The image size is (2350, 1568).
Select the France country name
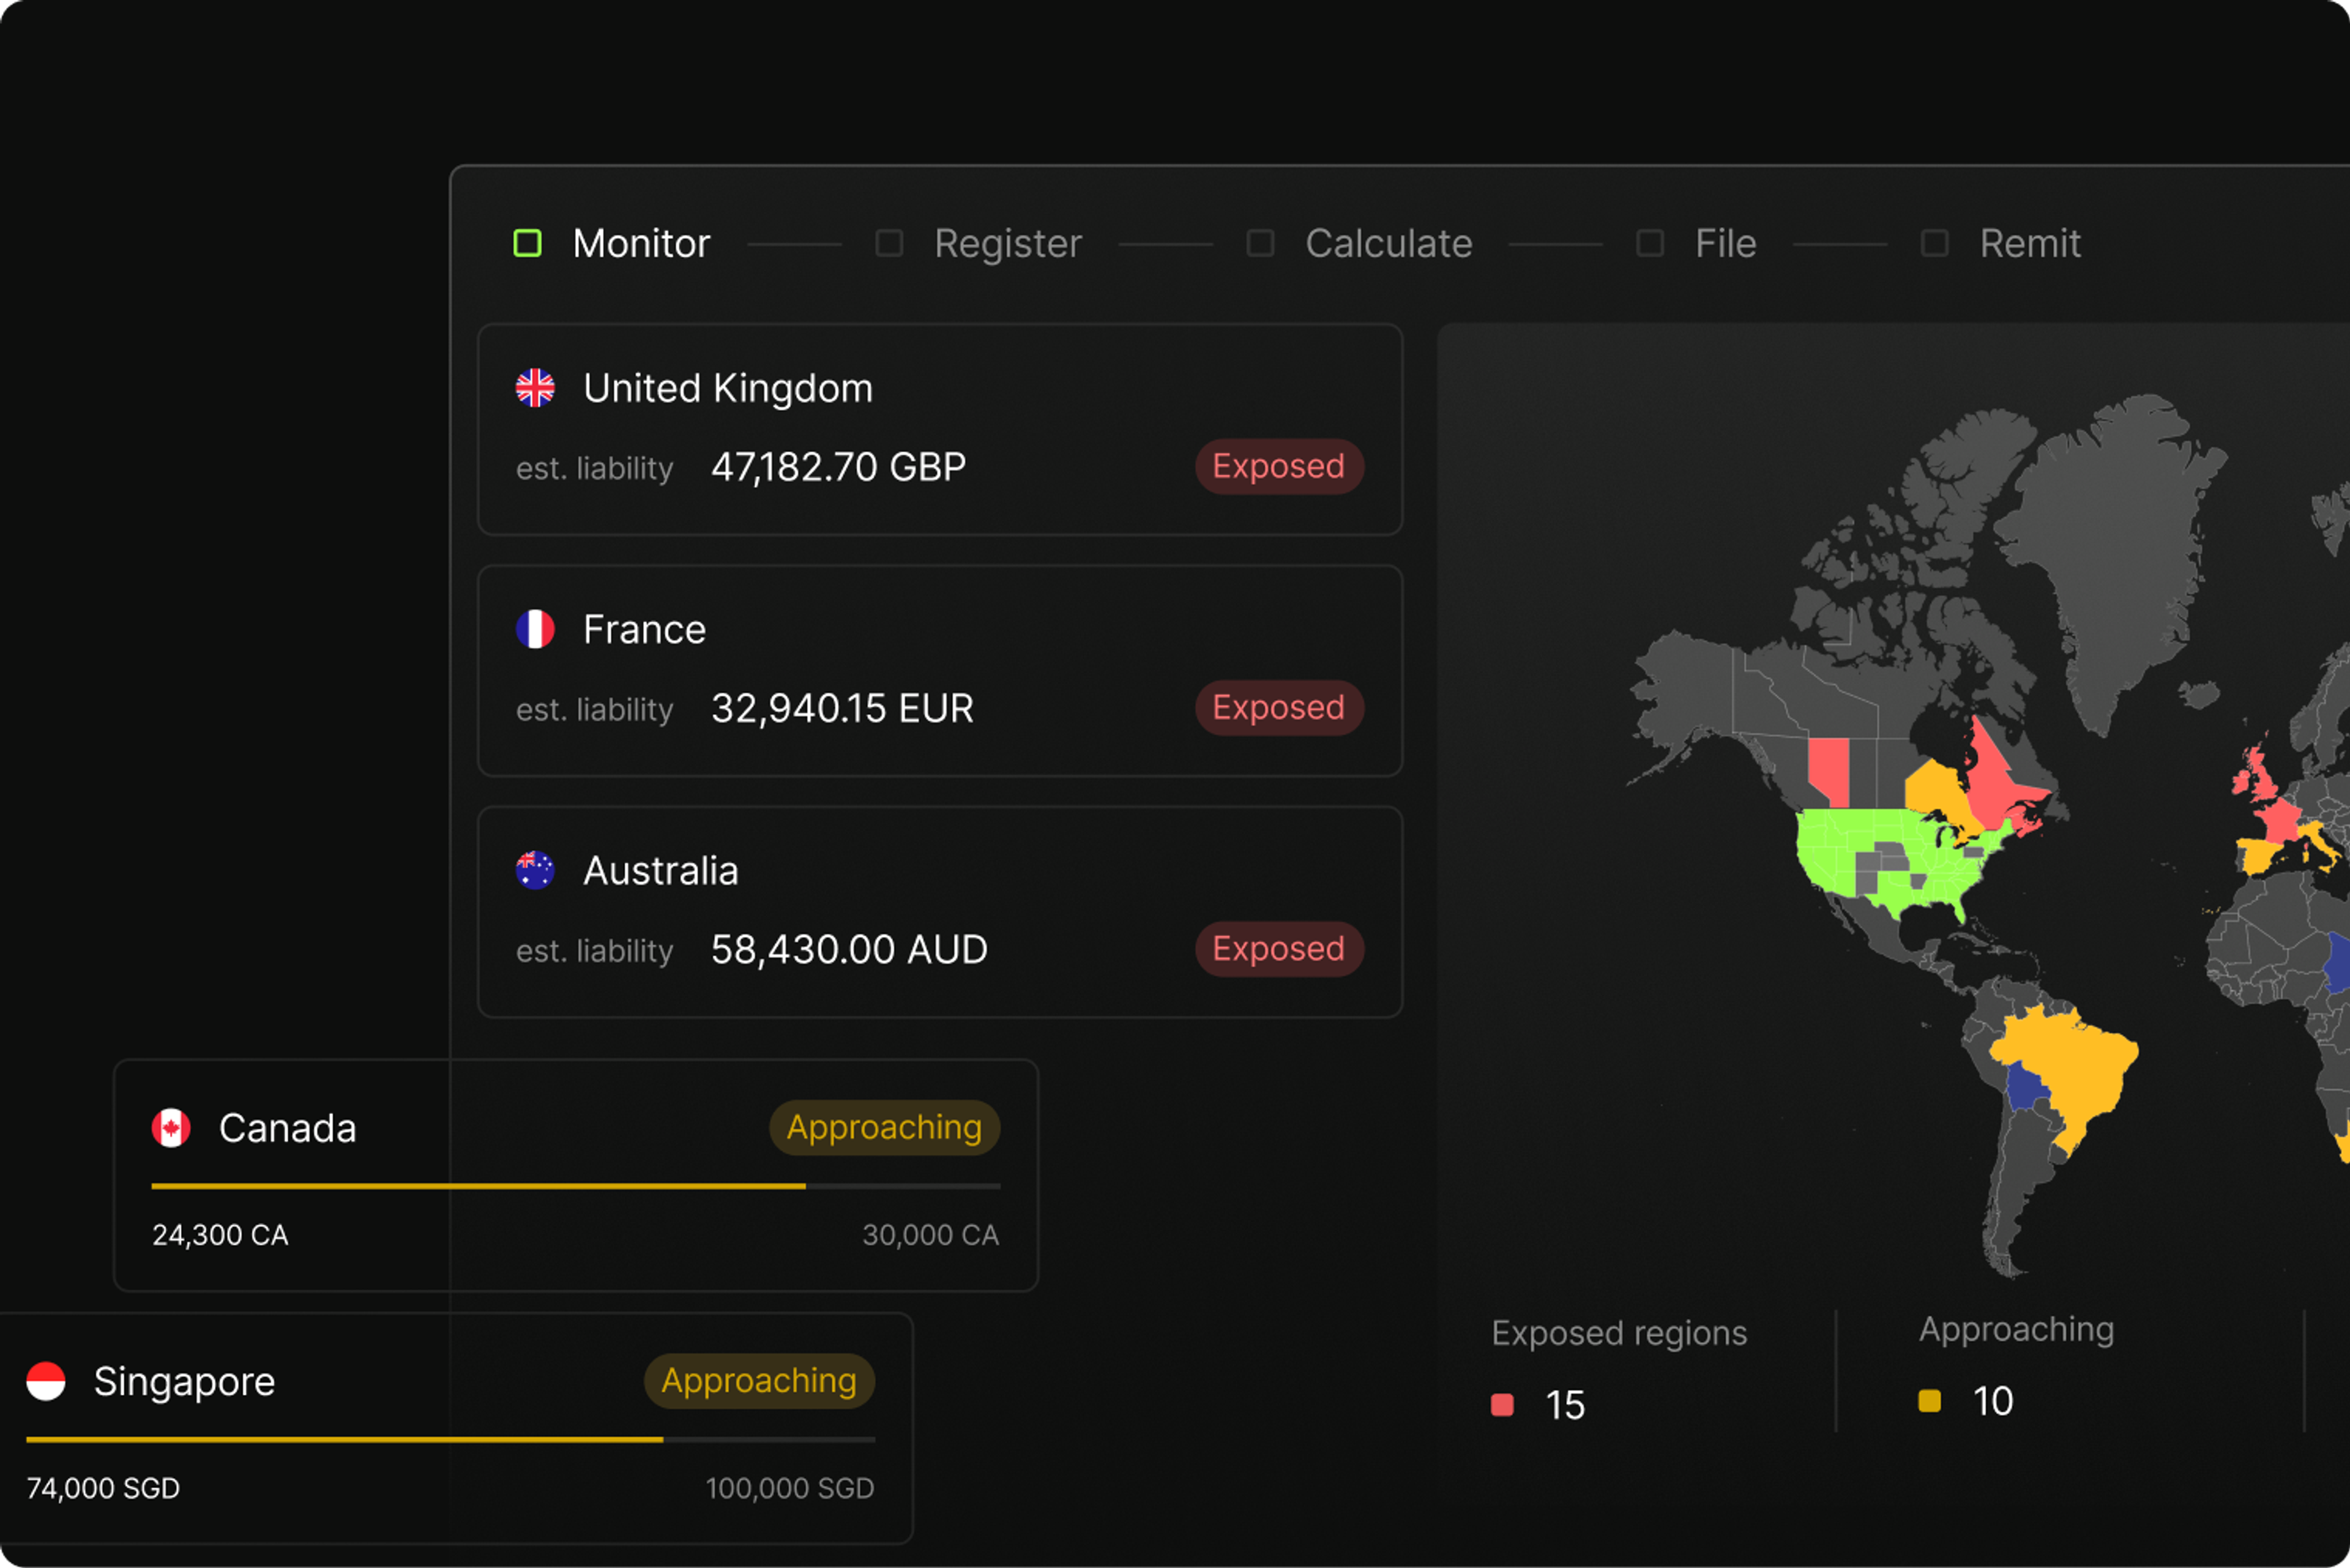tap(644, 630)
